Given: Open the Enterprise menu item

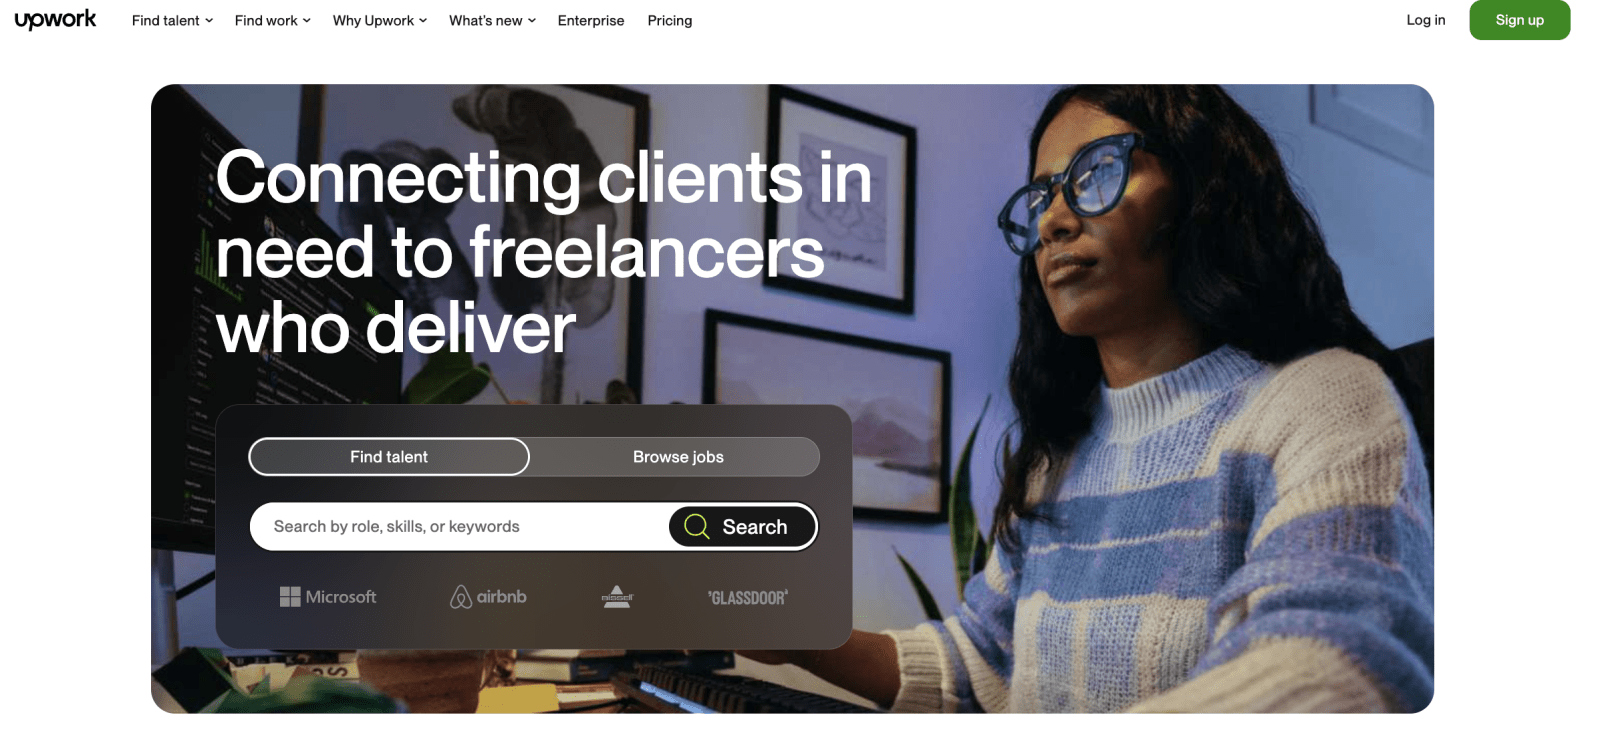Looking at the screenshot, I should (x=591, y=20).
